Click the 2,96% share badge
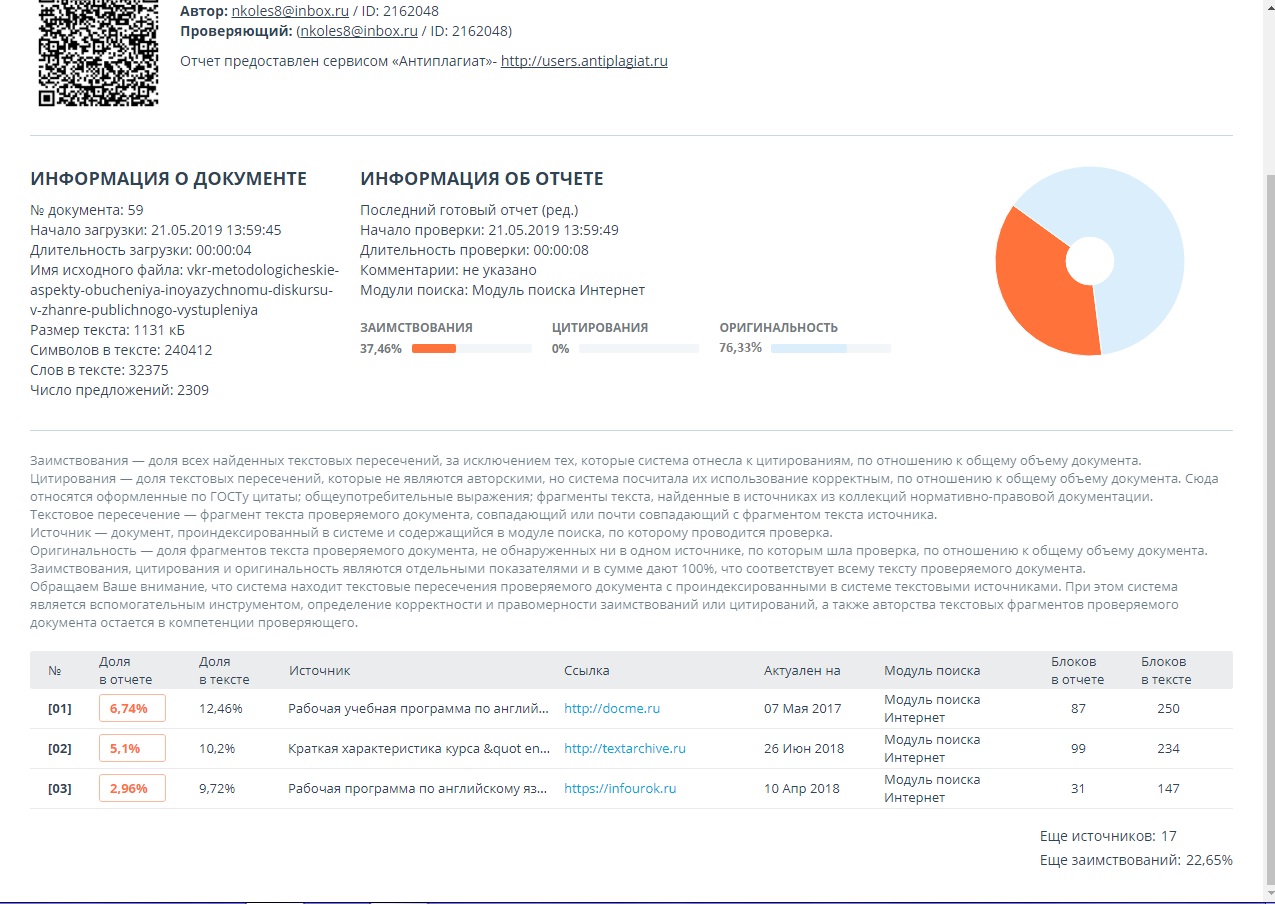1275x904 pixels. [x=132, y=789]
